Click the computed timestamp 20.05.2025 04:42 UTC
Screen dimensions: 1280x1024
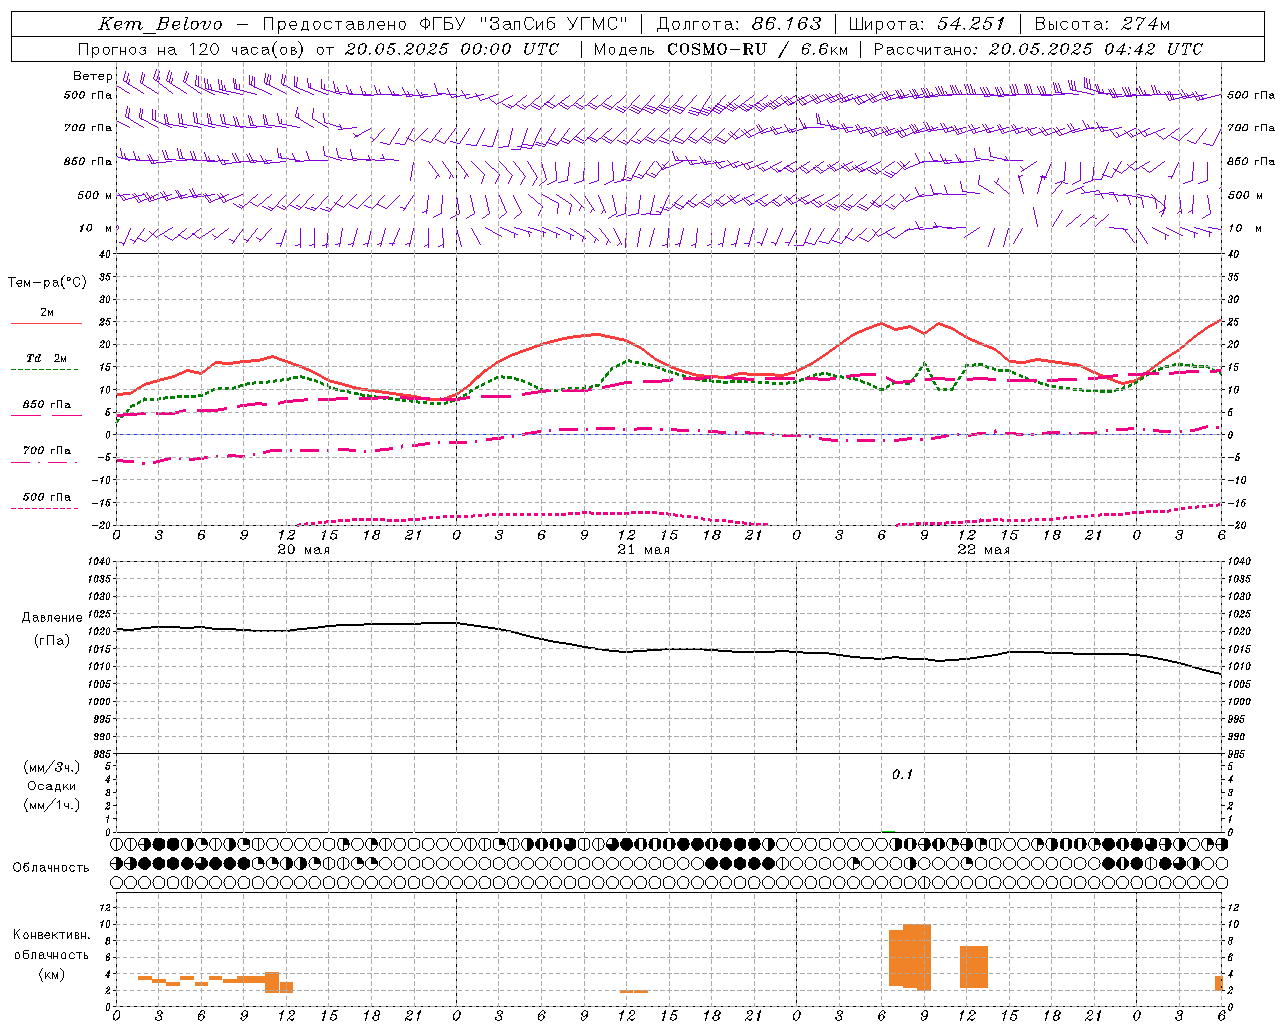pos(1095,48)
